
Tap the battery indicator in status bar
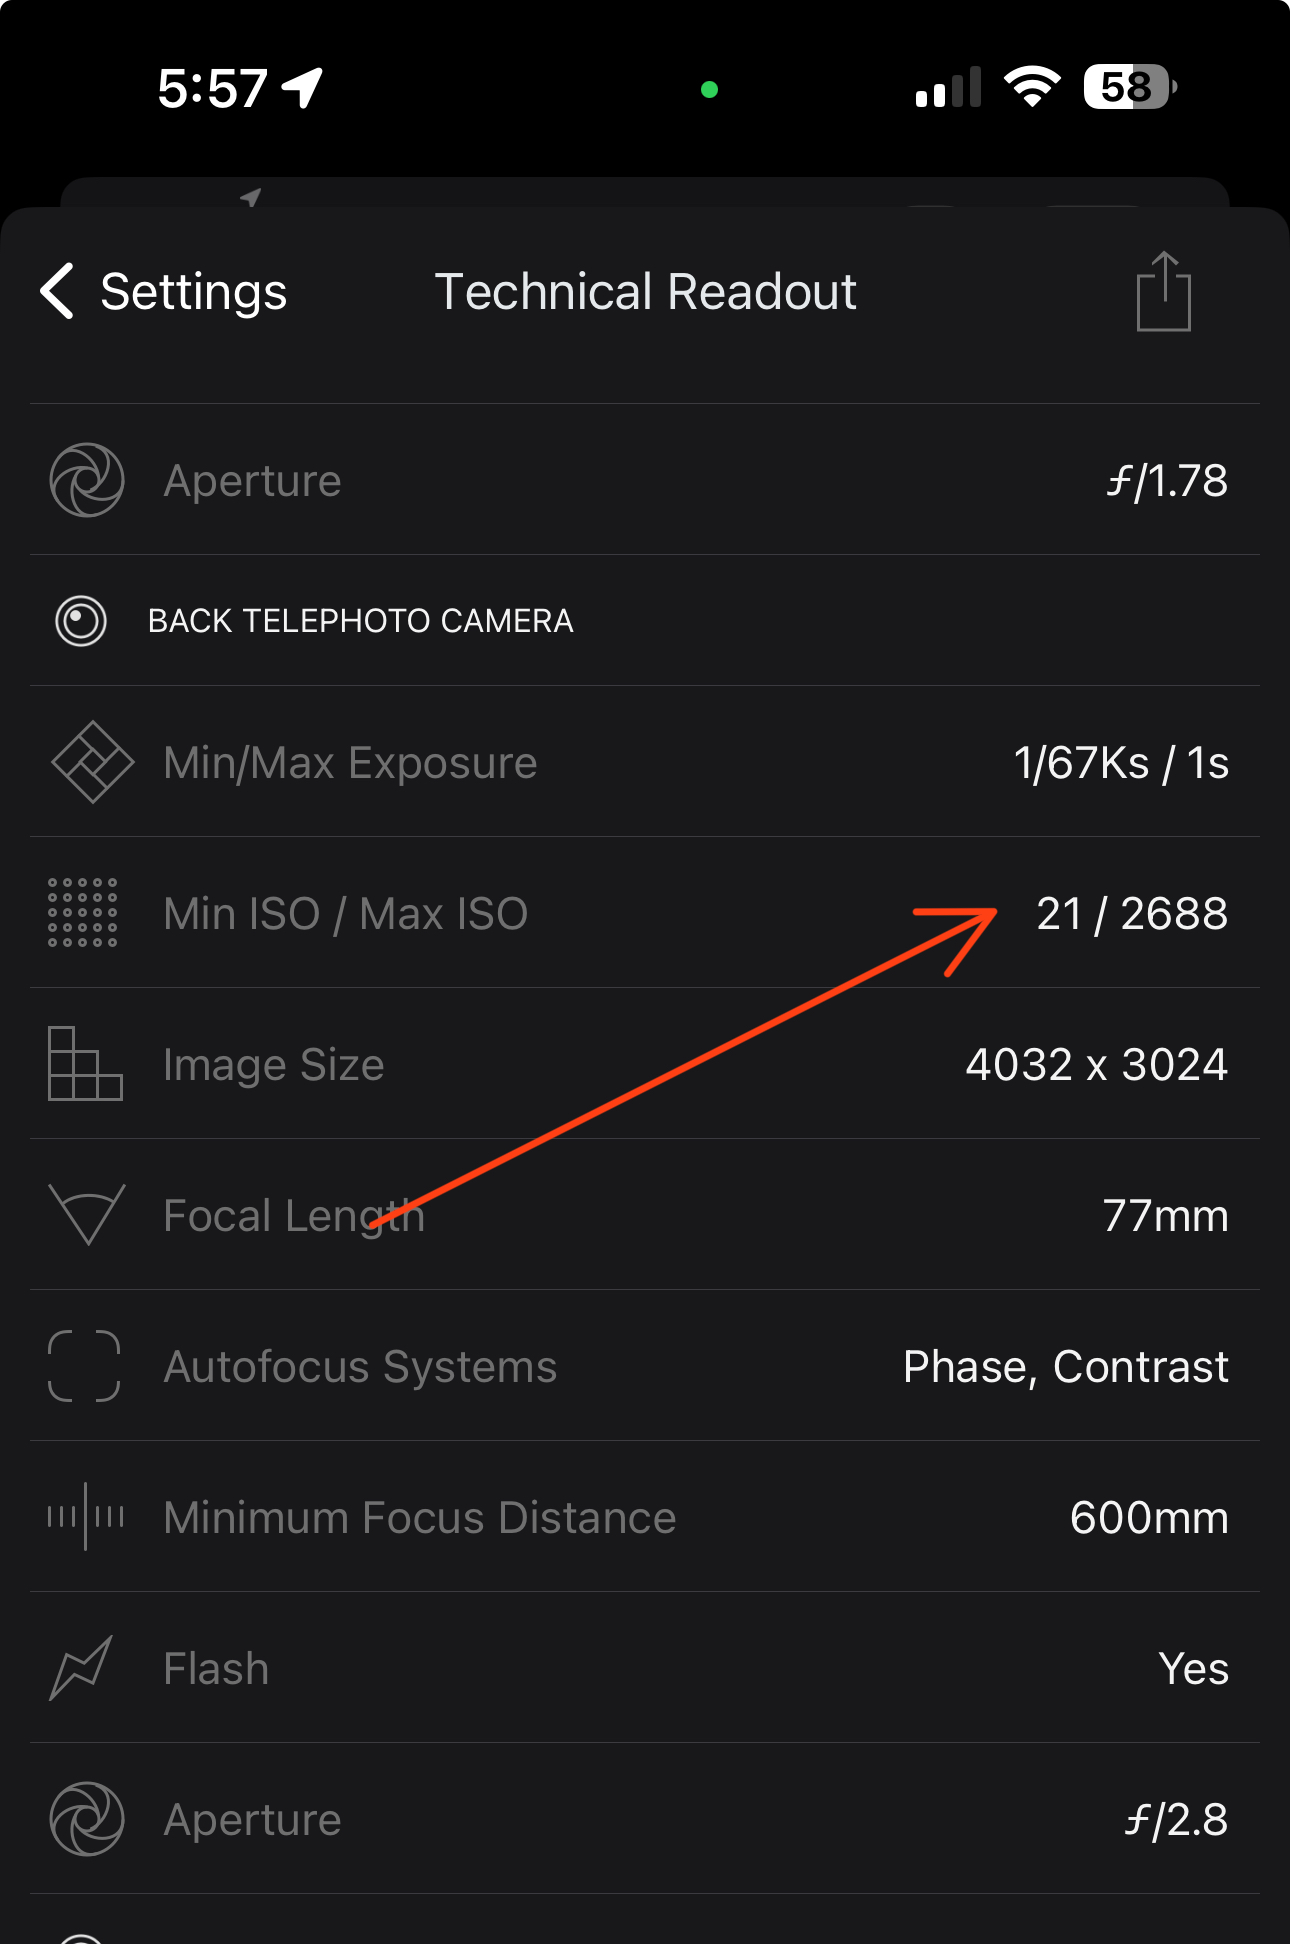click(x=1131, y=88)
